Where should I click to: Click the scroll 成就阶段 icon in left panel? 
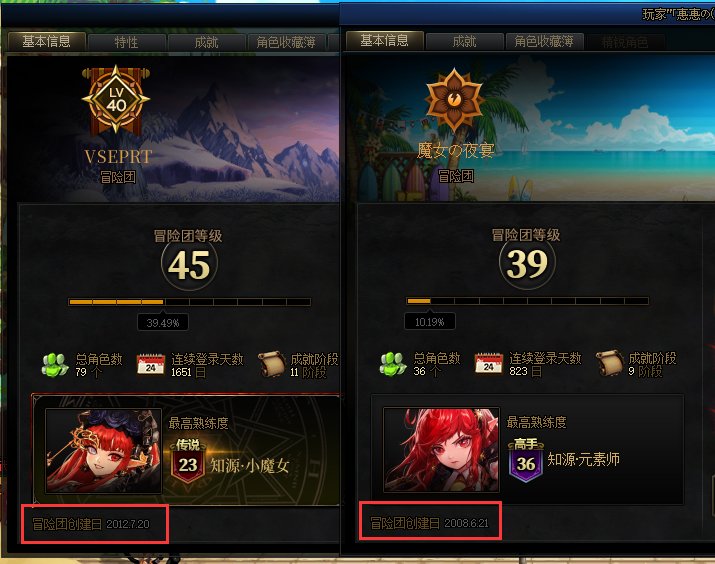coord(272,364)
